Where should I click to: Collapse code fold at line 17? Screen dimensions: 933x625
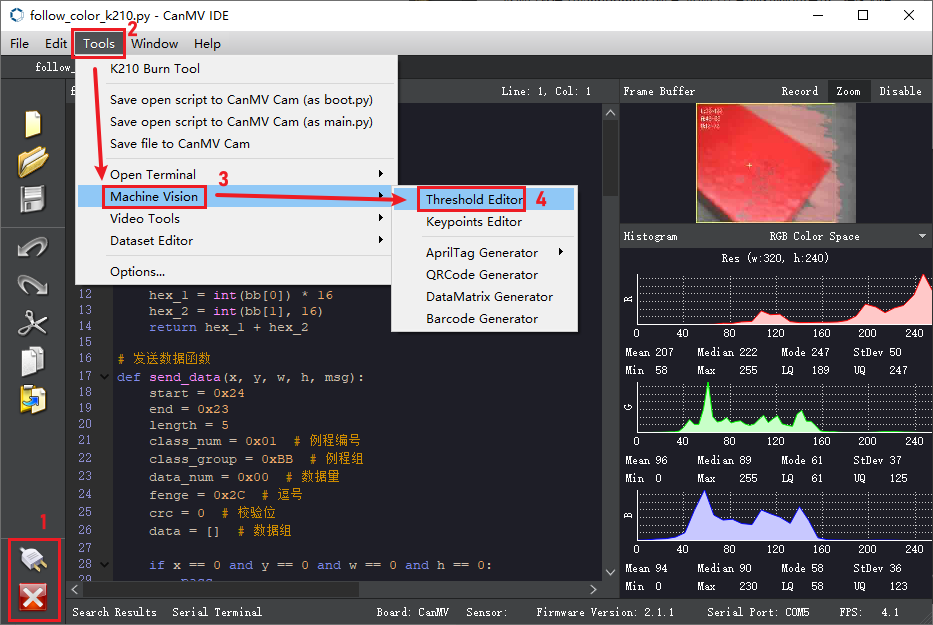coord(105,377)
